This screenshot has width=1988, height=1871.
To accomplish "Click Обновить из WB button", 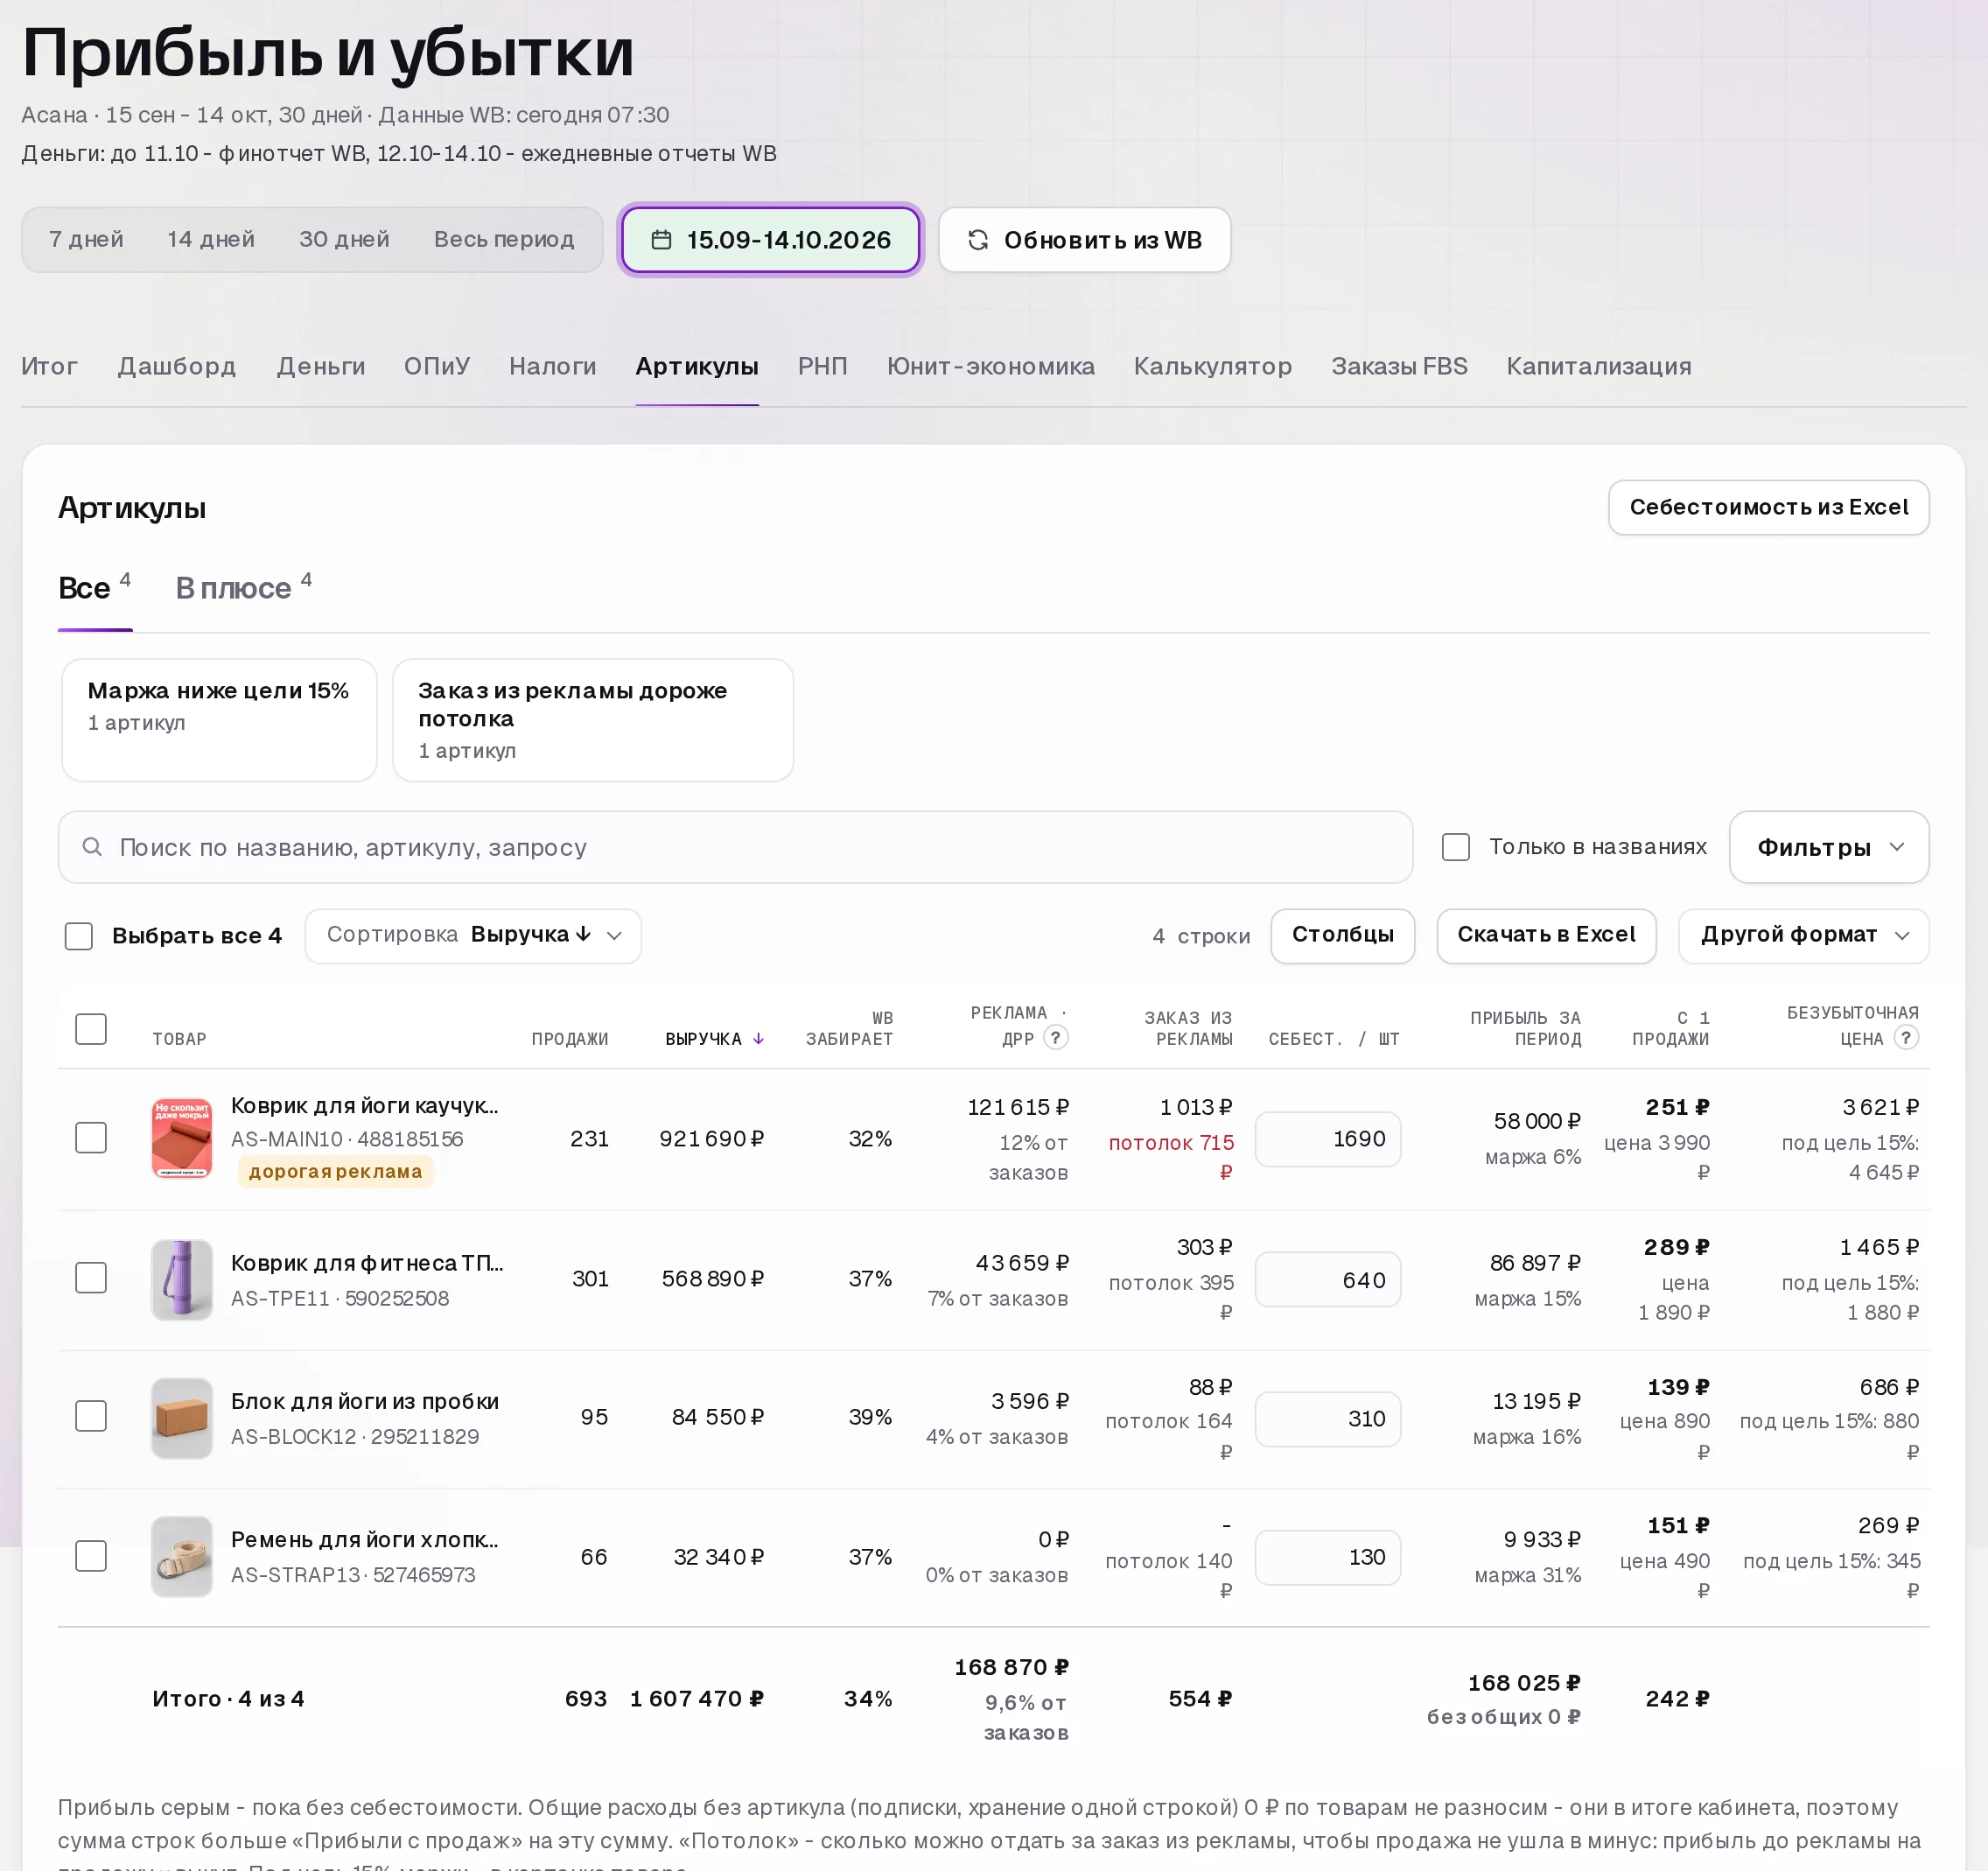I will tap(1084, 240).
